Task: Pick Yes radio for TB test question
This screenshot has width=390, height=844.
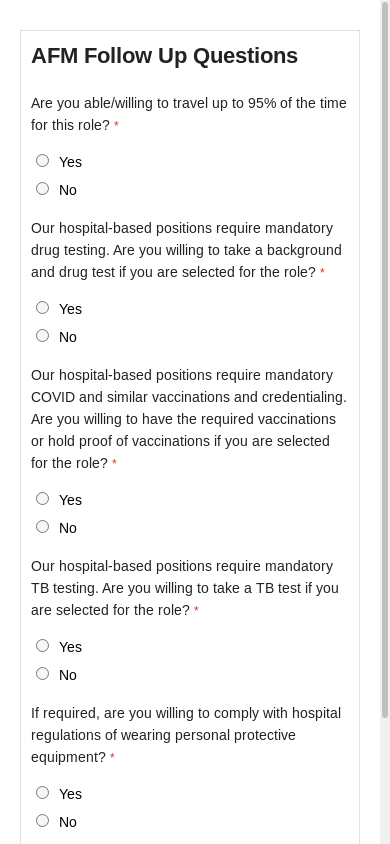Action: [x=42, y=645]
